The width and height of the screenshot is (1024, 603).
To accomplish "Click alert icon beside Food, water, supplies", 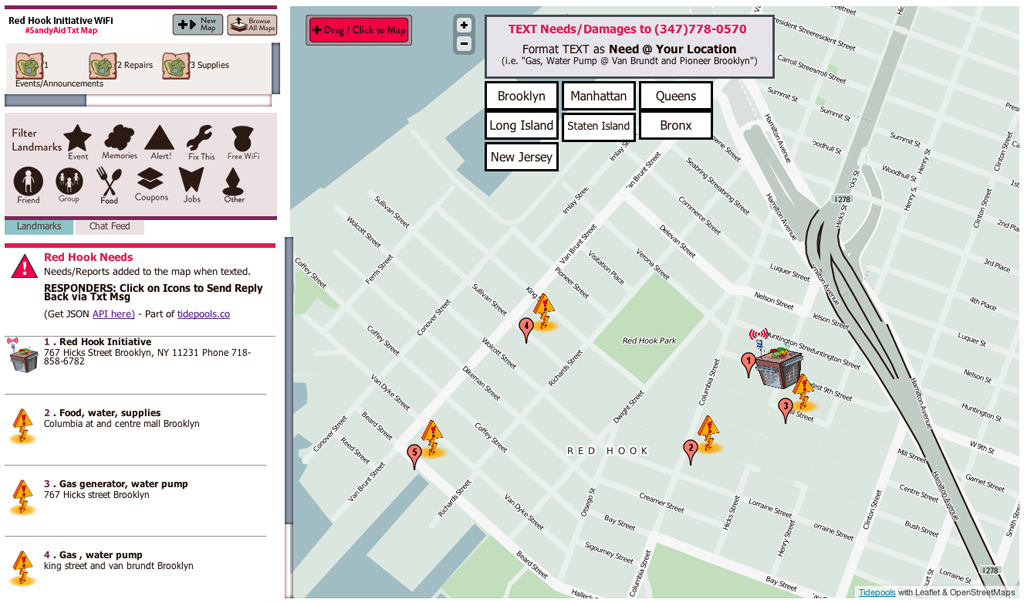I will pyautogui.click(x=23, y=427).
